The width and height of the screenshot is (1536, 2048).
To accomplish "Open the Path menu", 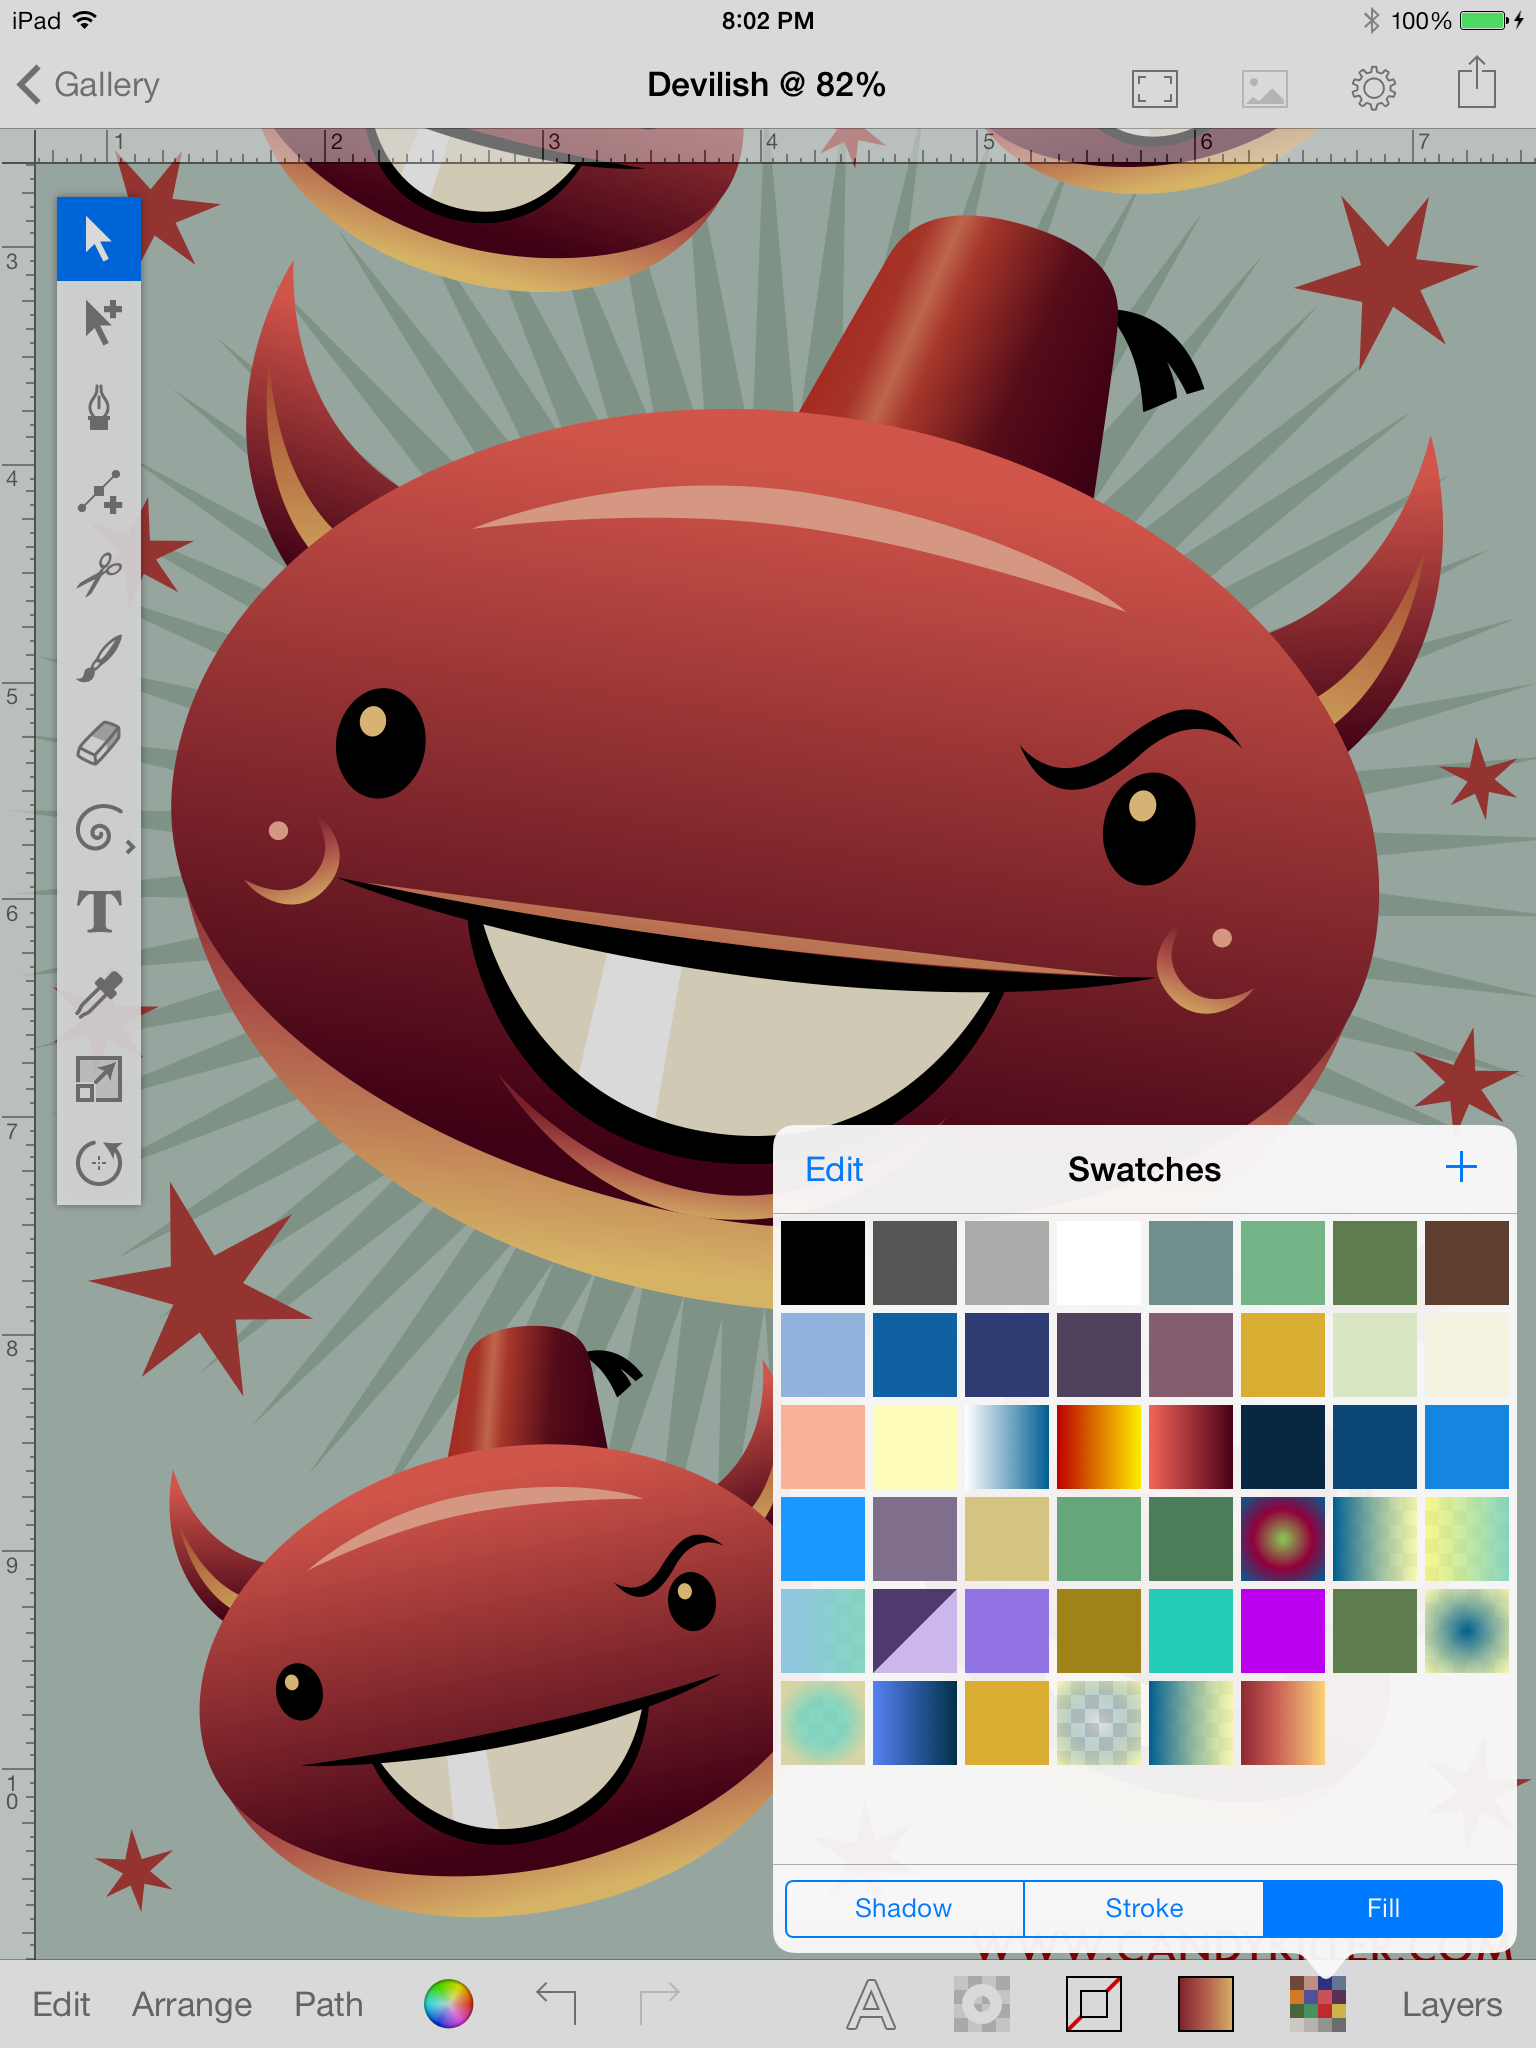I will 328,2004.
